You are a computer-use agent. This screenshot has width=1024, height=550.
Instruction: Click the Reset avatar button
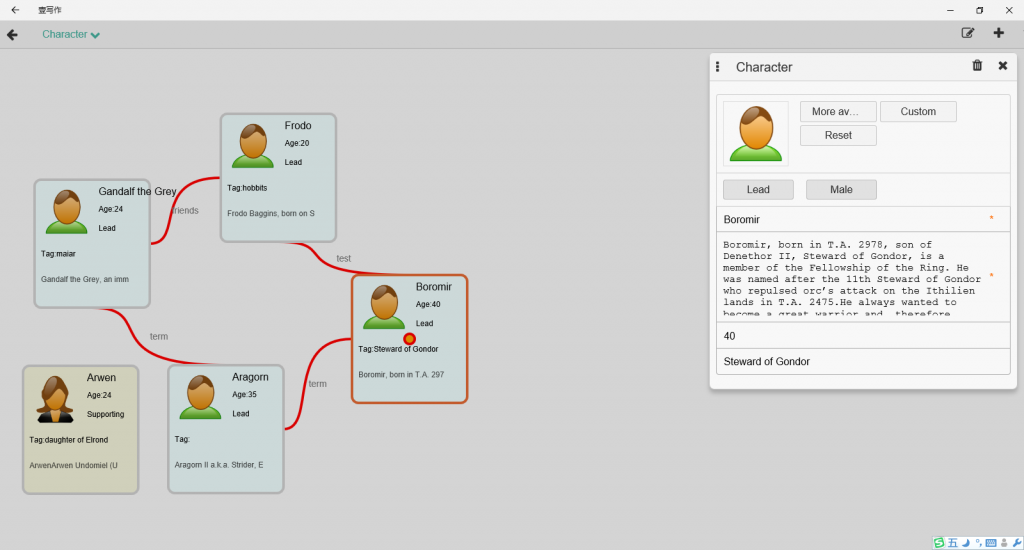pos(838,135)
